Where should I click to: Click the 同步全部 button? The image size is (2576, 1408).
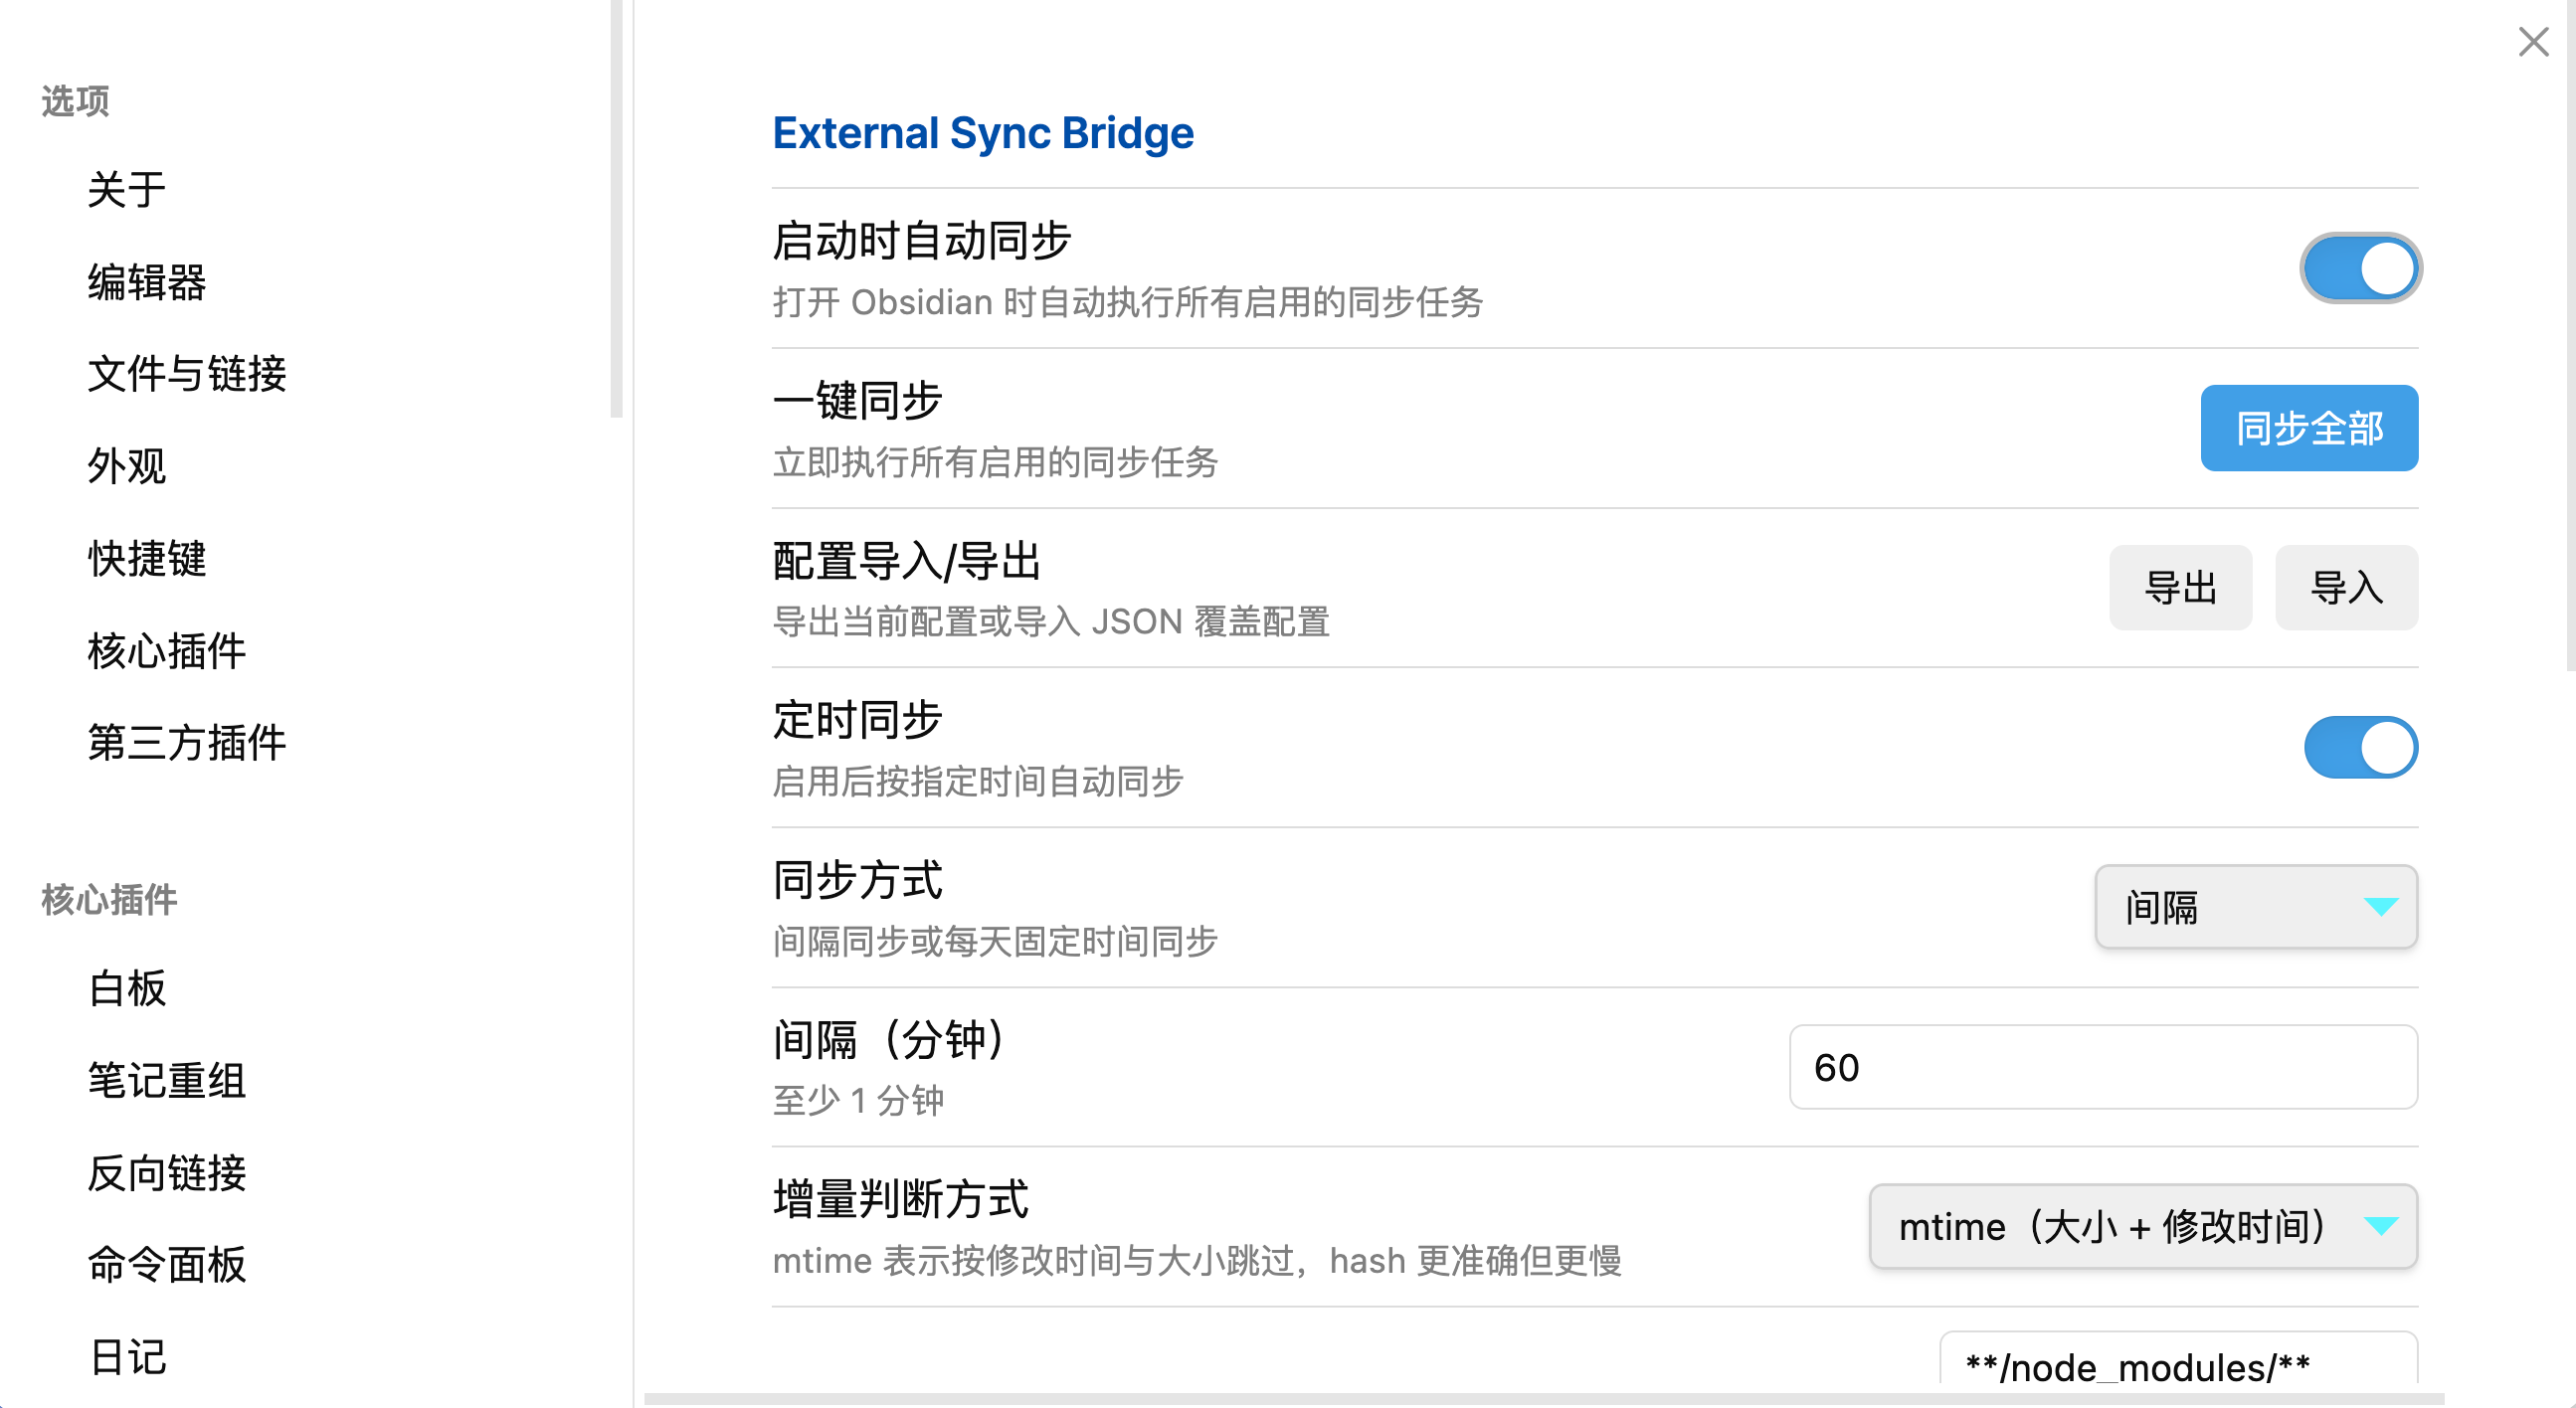click(2308, 428)
